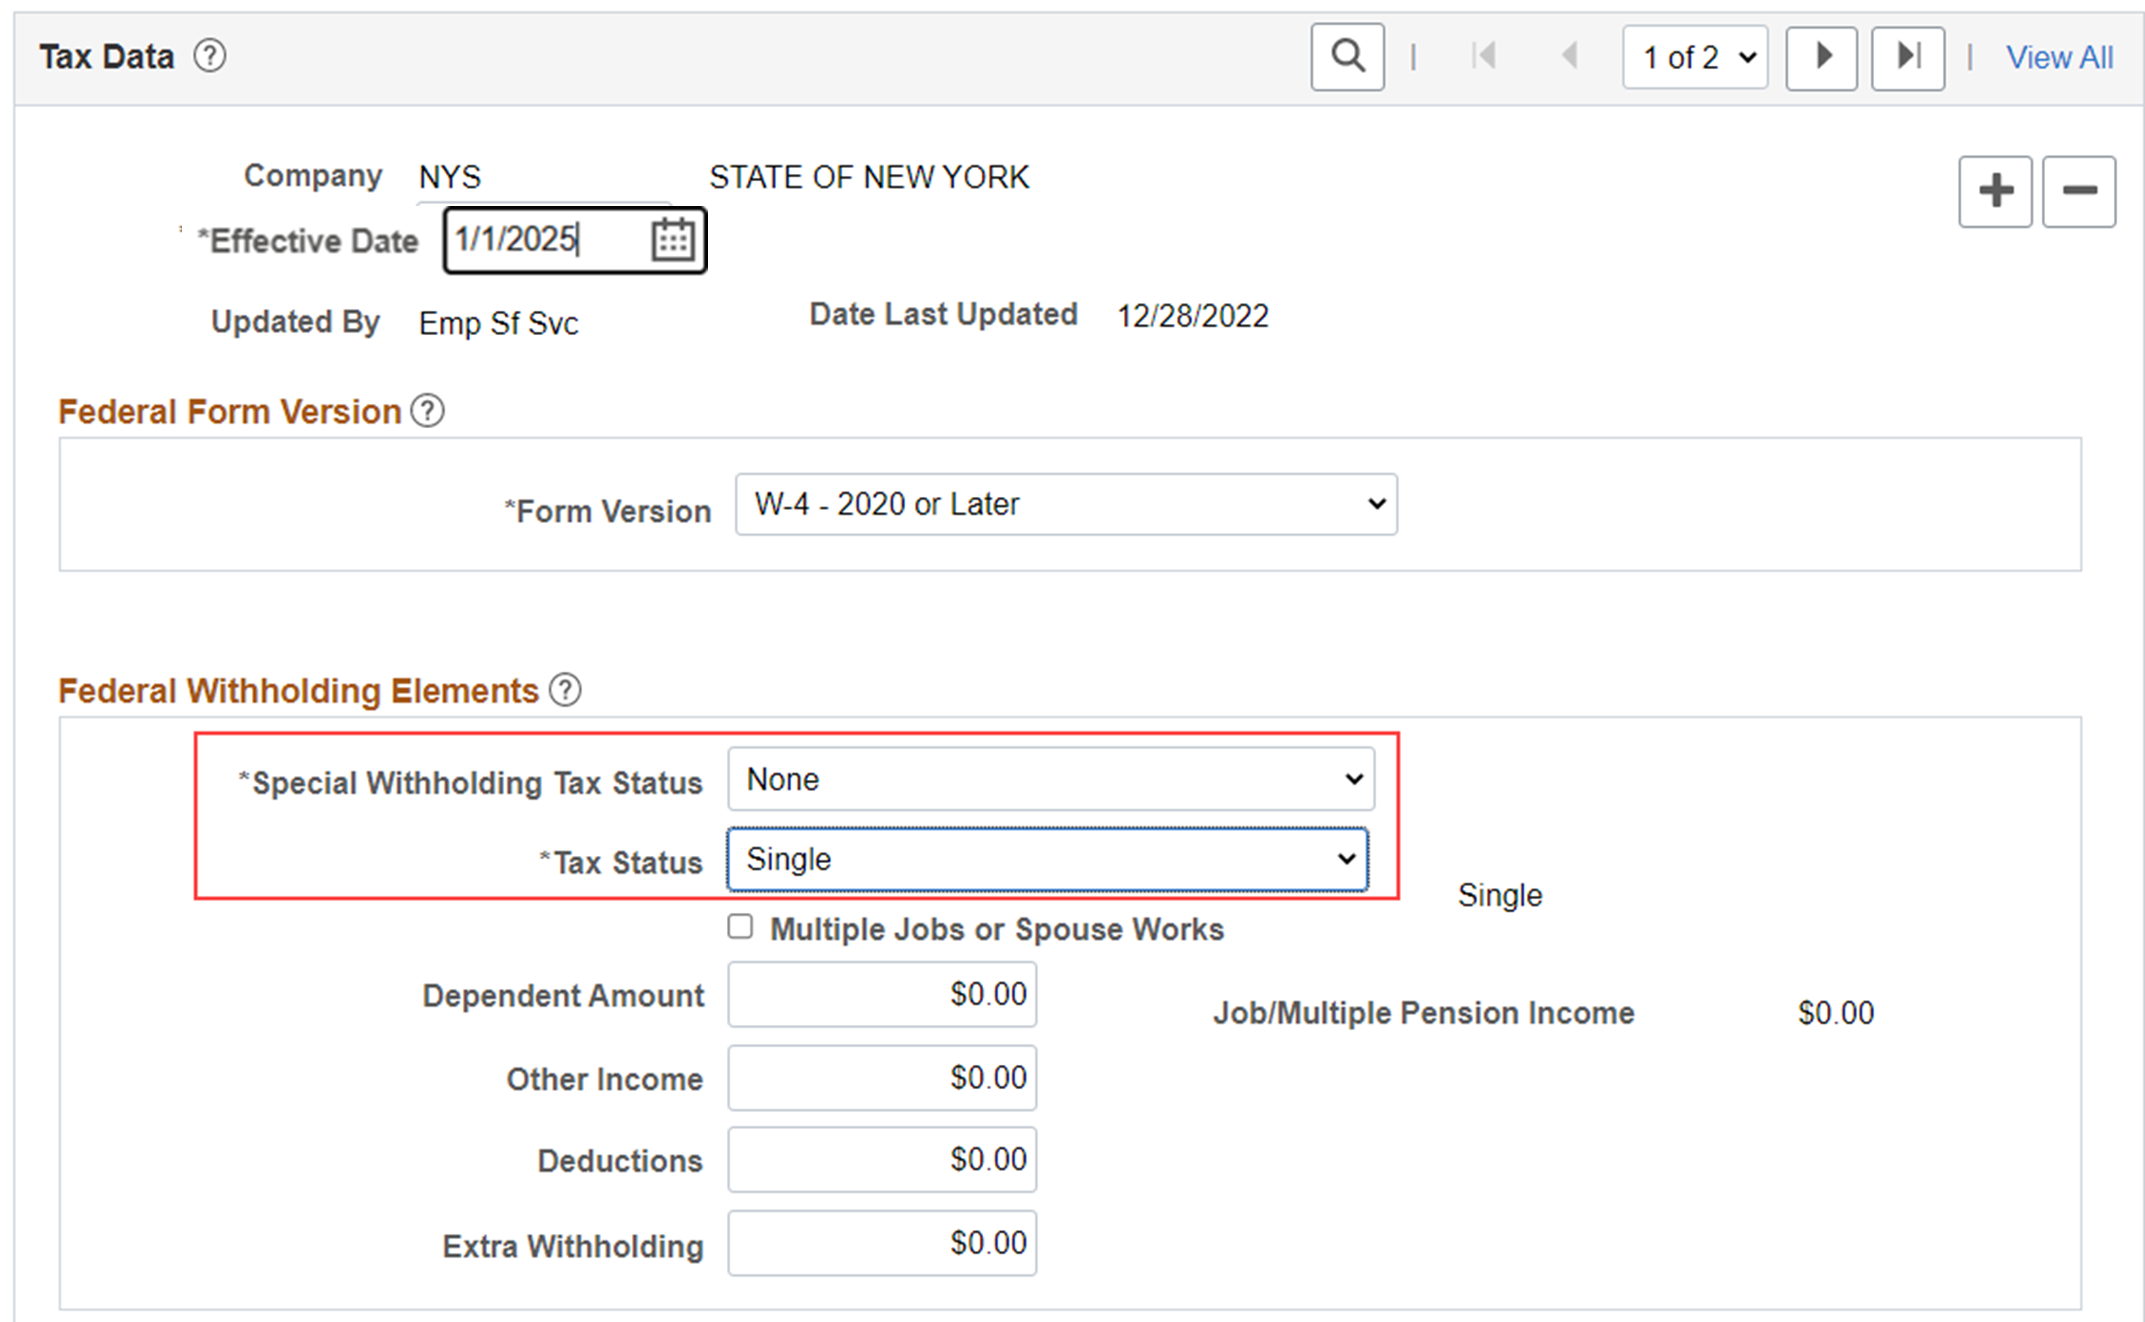2145x1322 pixels.
Task: Open Federal Form Version help icon
Action: click(x=428, y=411)
